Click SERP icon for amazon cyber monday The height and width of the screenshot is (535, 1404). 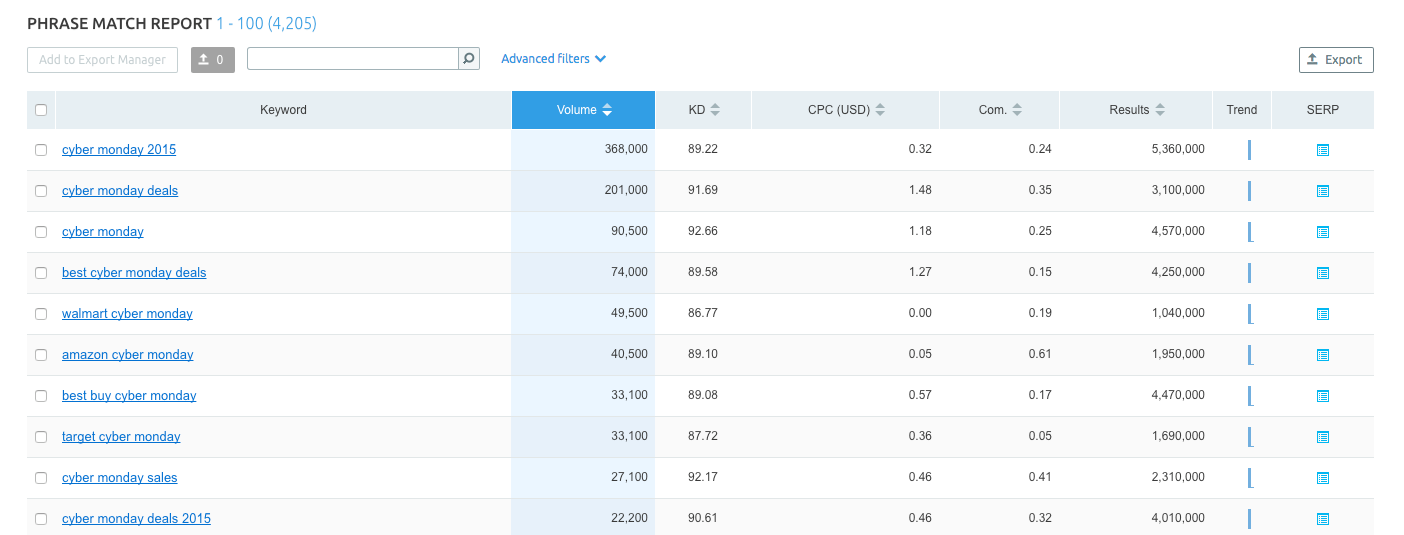point(1322,355)
